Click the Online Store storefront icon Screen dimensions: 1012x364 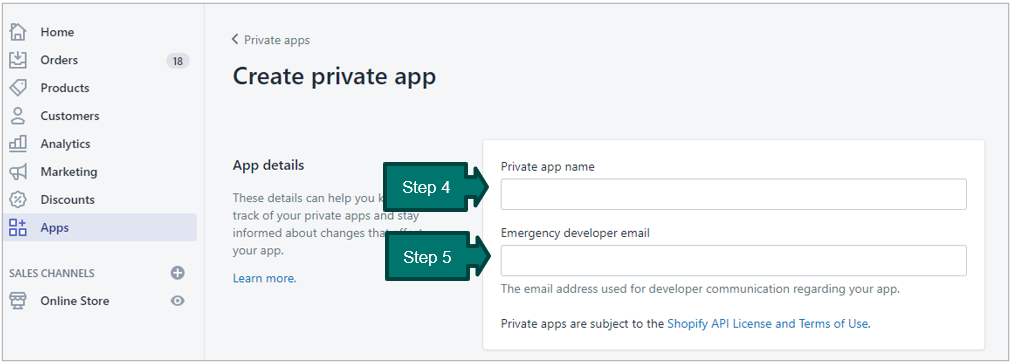pyautogui.click(x=18, y=301)
